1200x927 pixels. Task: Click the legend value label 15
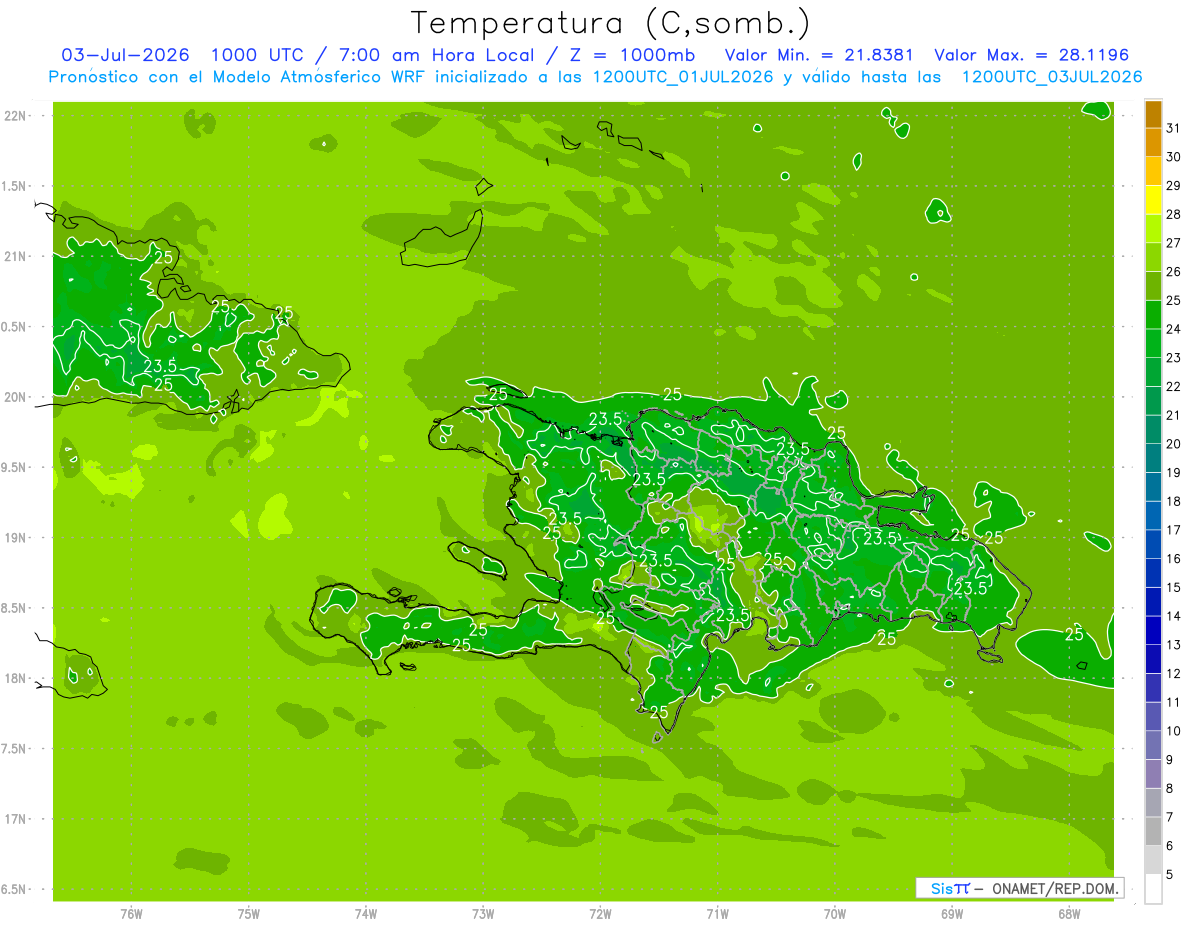[x=1173, y=587]
